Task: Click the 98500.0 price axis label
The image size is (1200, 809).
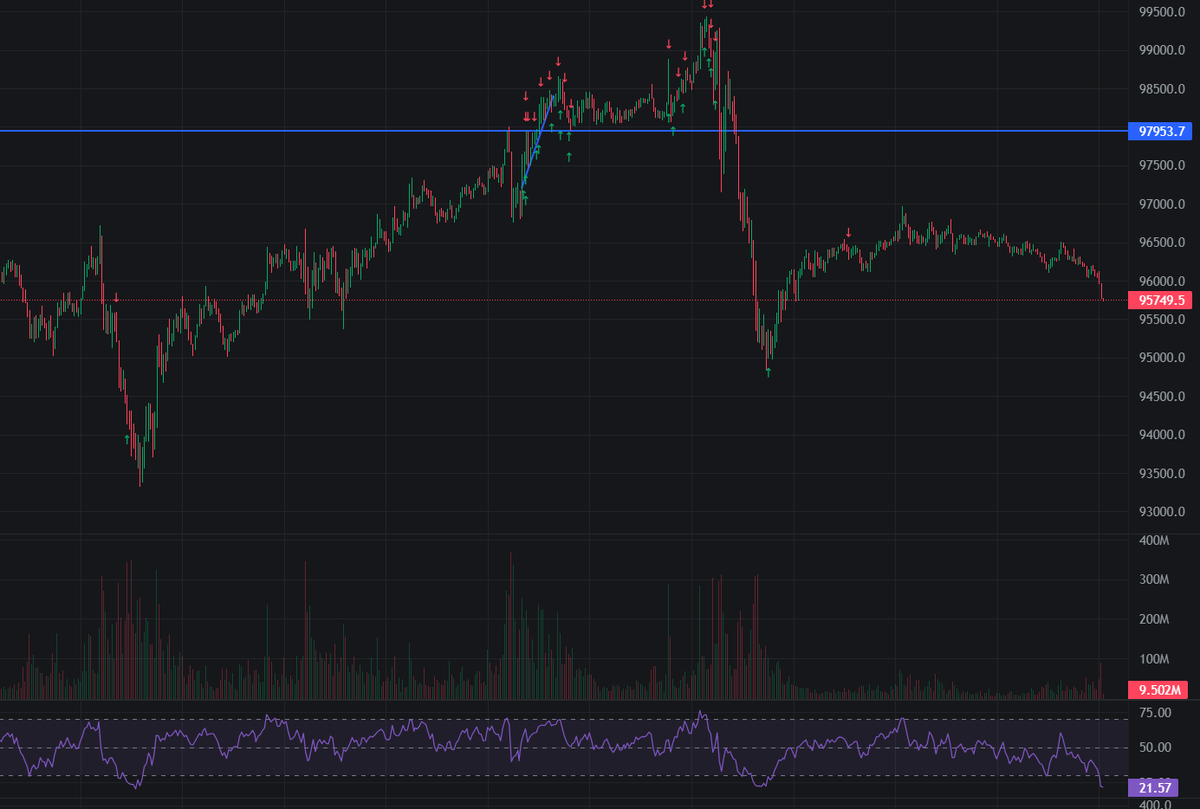Action: pos(1162,89)
